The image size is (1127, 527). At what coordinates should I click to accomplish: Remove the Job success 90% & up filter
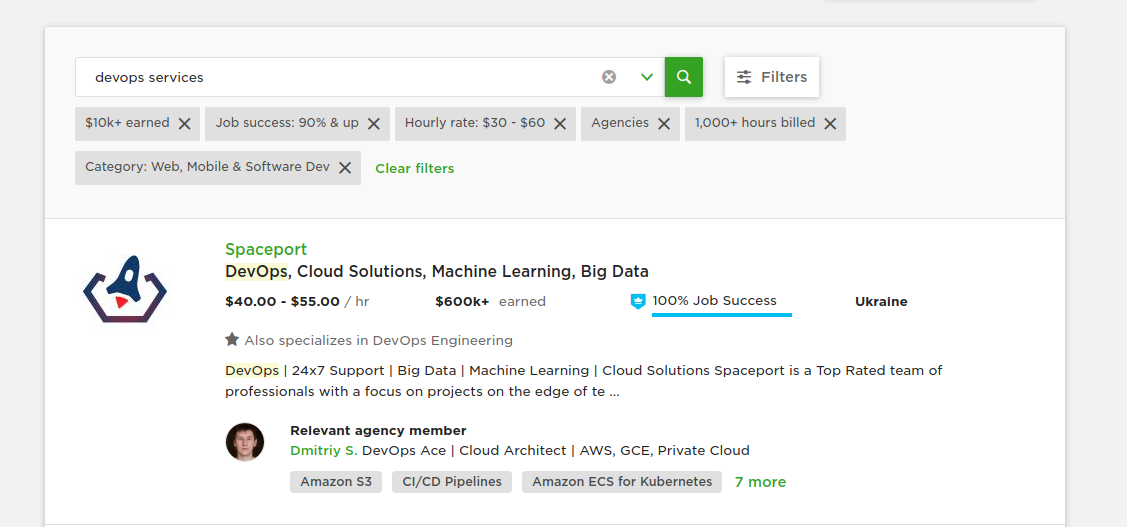click(374, 124)
